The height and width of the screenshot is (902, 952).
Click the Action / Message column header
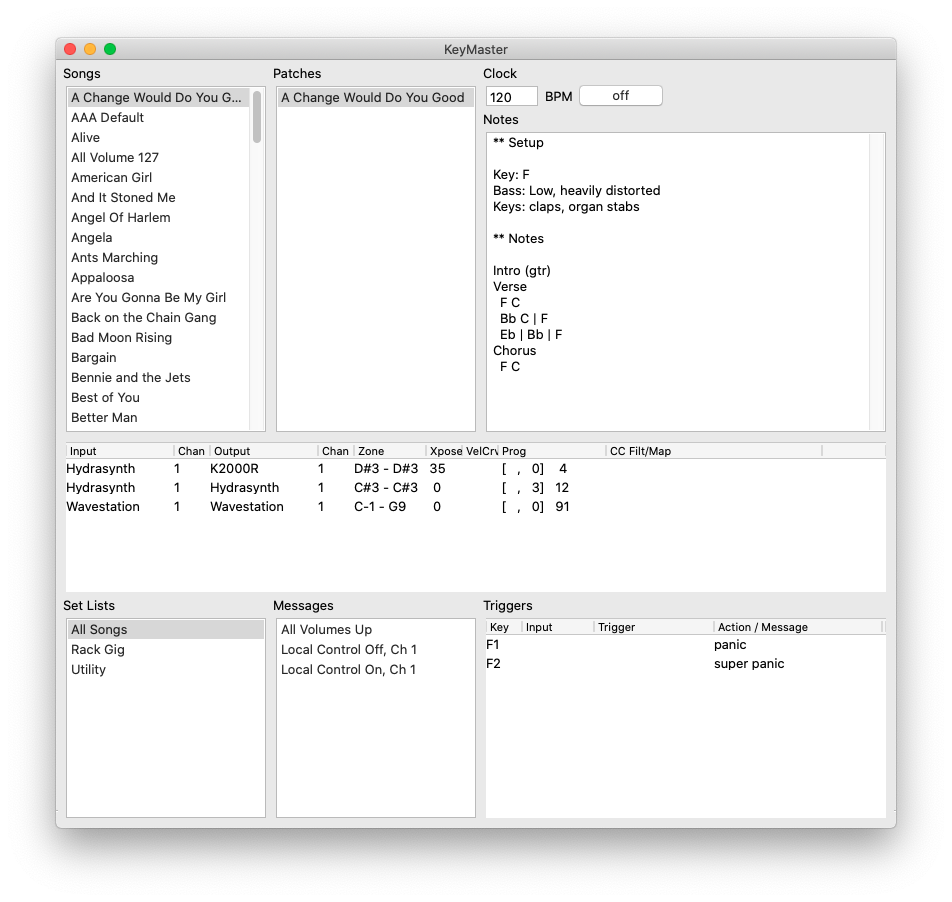tap(797, 627)
